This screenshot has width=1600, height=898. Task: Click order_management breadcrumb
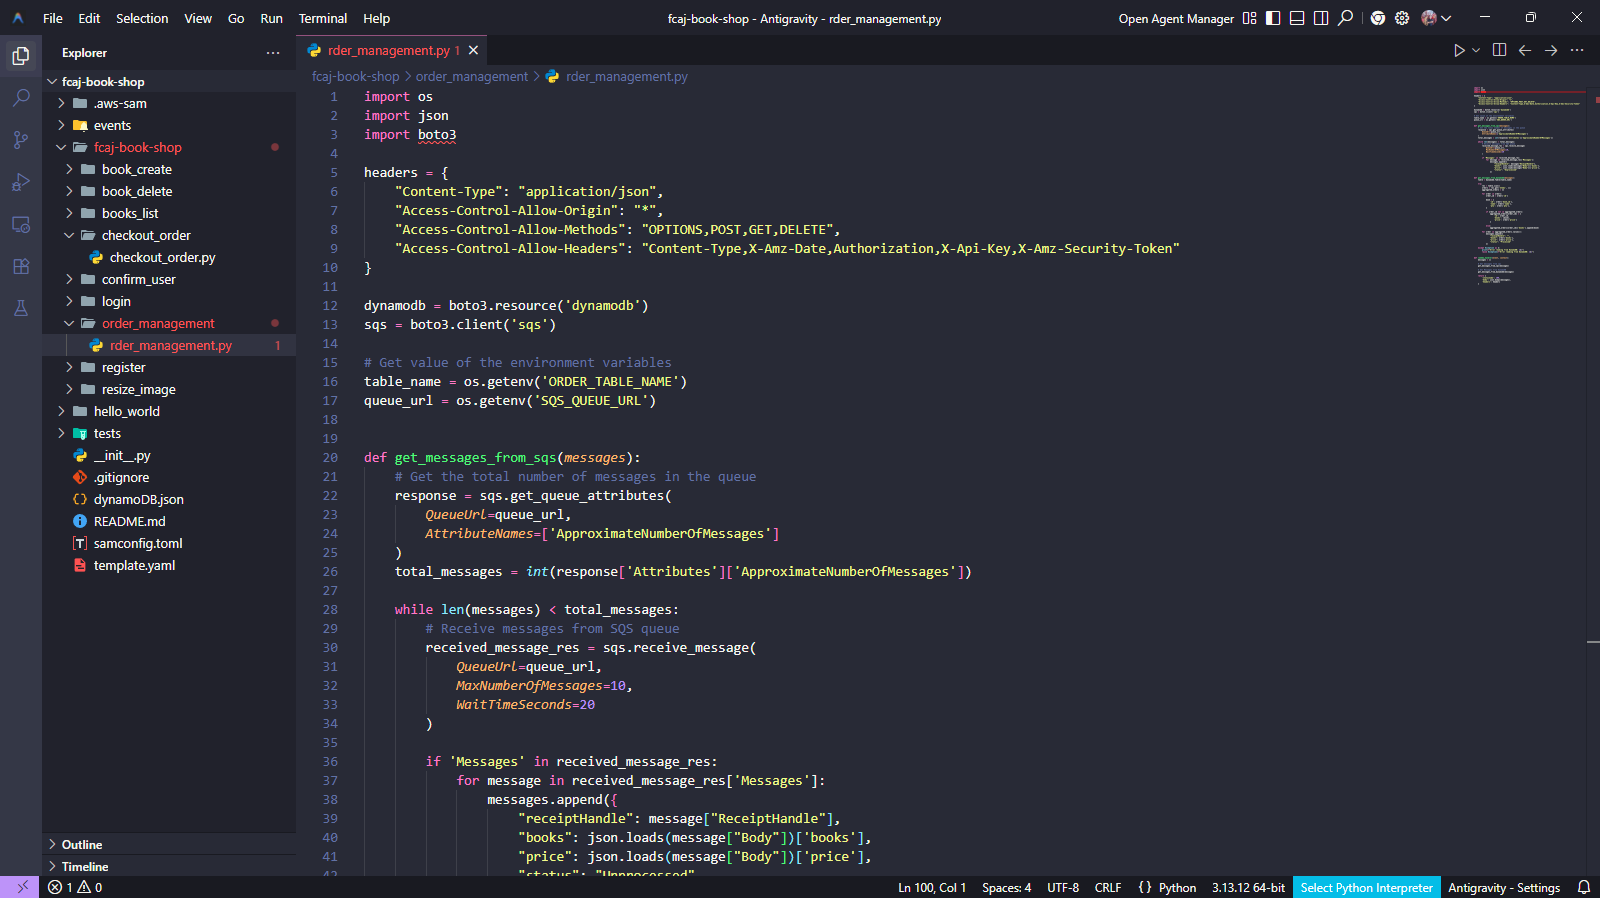coord(472,77)
